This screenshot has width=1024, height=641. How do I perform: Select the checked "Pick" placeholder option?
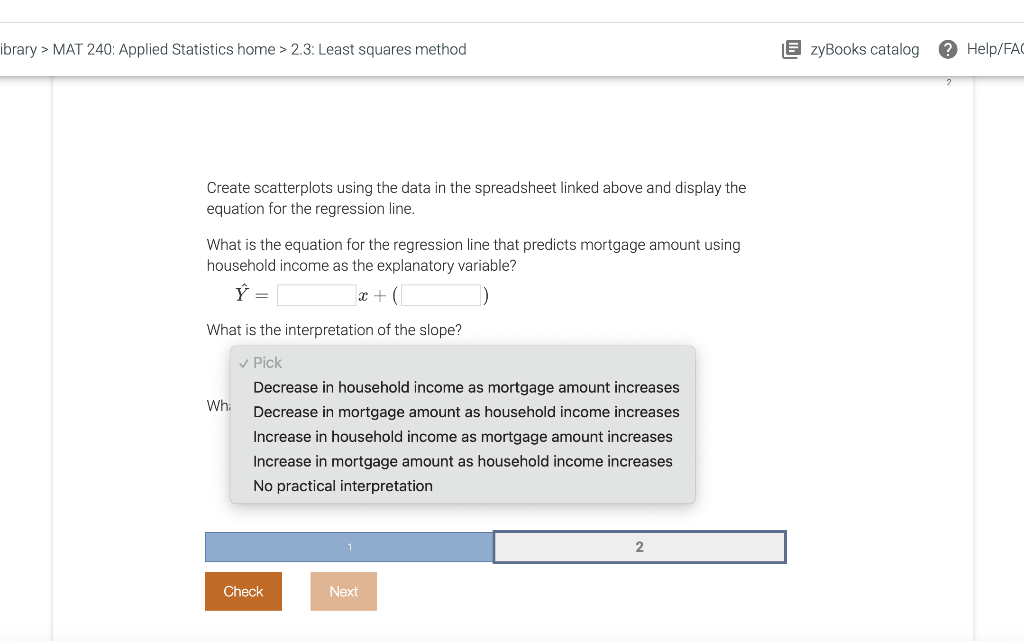tap(264, 362)
